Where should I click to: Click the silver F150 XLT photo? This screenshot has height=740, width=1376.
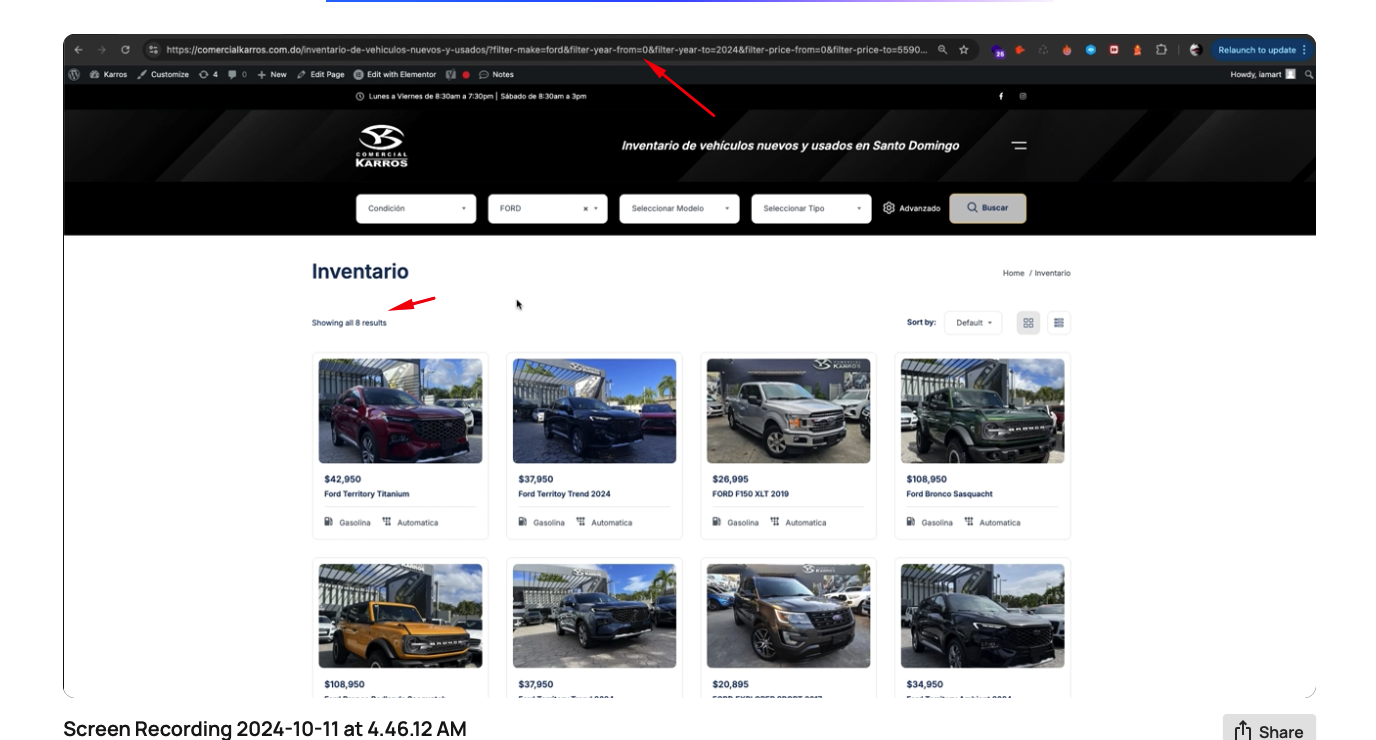click(x=788, y=411)
